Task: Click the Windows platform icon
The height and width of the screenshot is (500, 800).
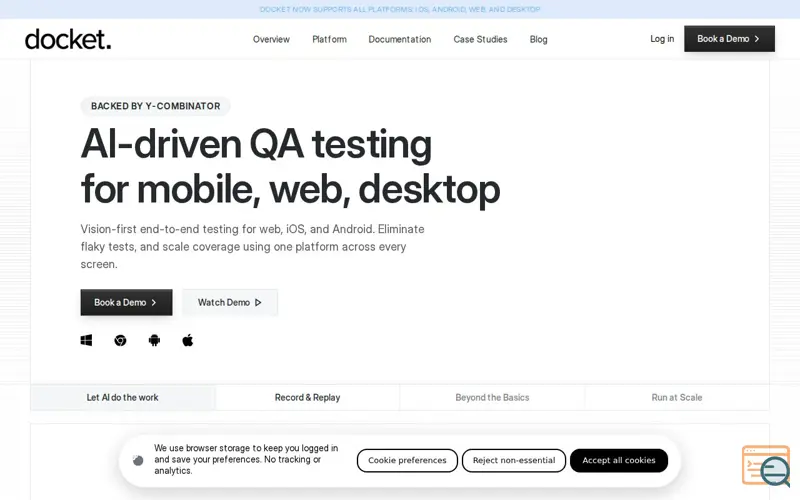Action: [x=86, y=340]
